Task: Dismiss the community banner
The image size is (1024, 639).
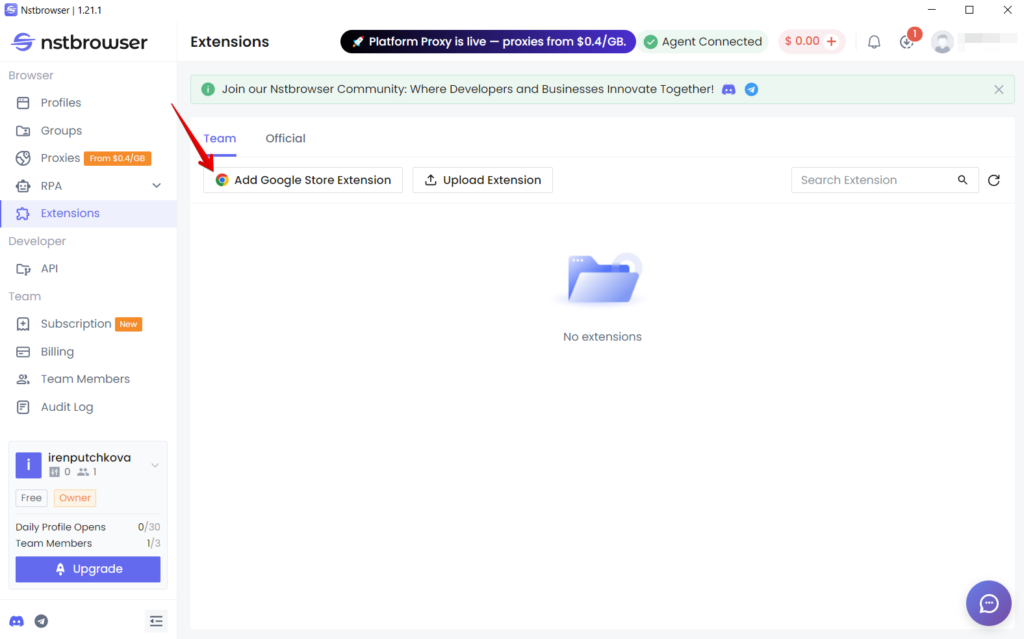Action: (999, 90)
